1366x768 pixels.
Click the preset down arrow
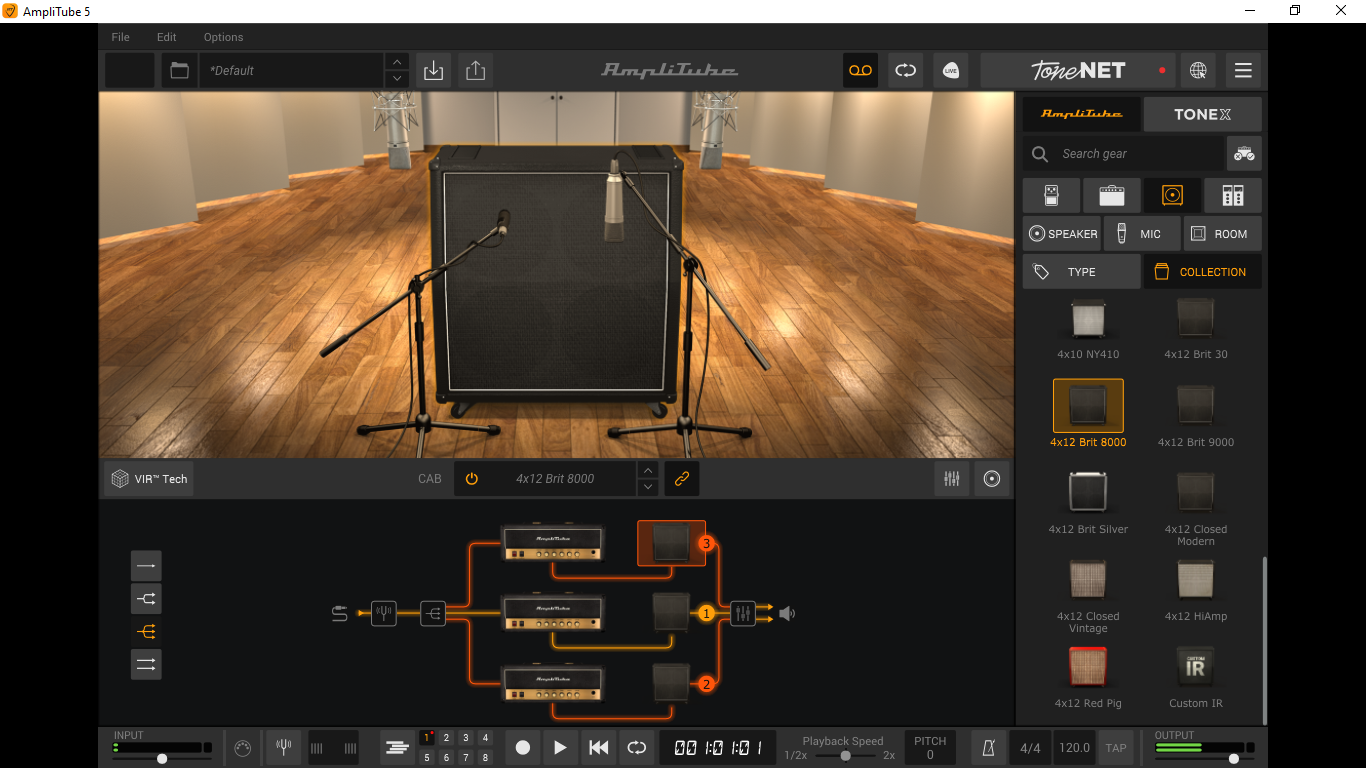[397, 79]
